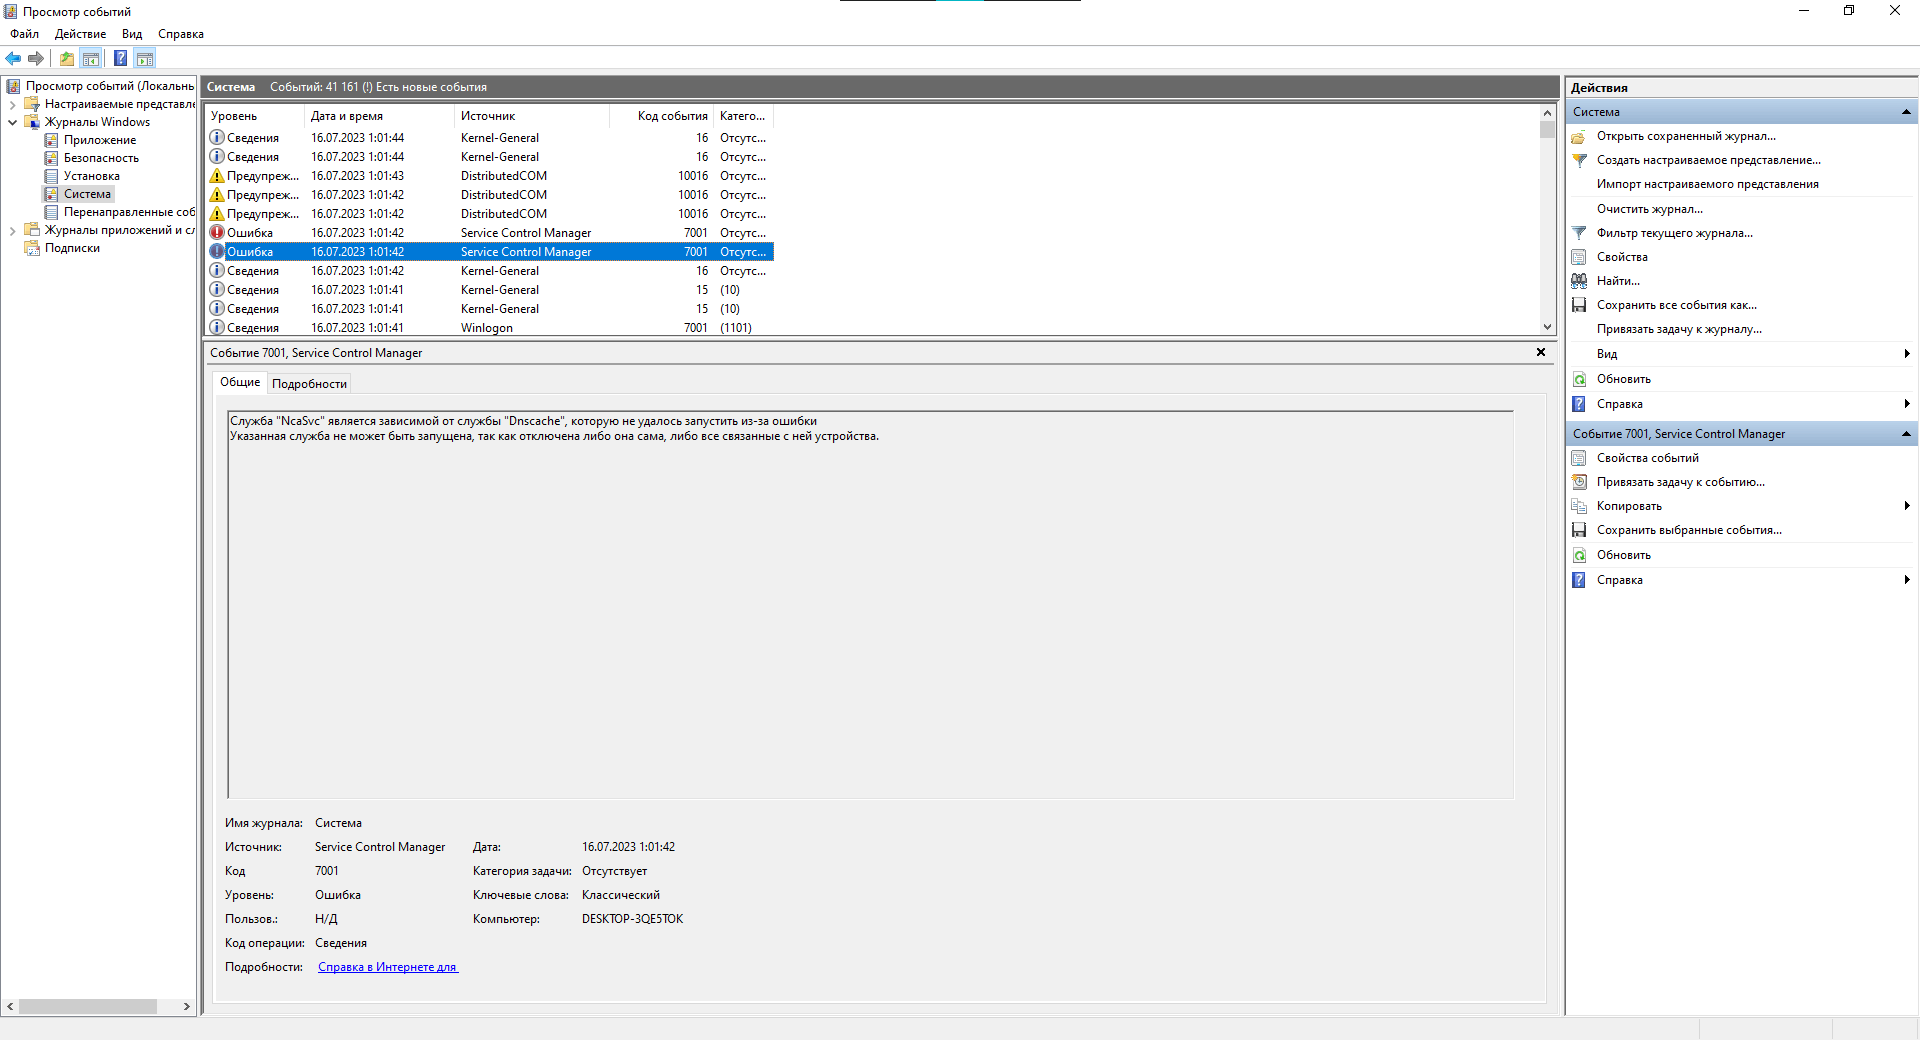The height and width of the screenshot is (1040, 1920).
Task: Click the Help icon under Событие 7001
Action: point(1579,580)
